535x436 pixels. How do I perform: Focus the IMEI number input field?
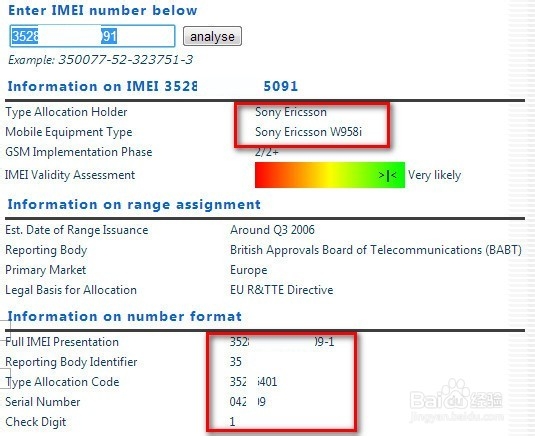pos(92,36)
